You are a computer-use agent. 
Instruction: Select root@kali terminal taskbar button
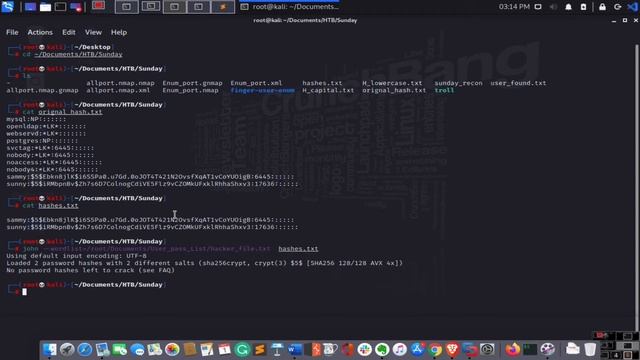coord(289,7)
